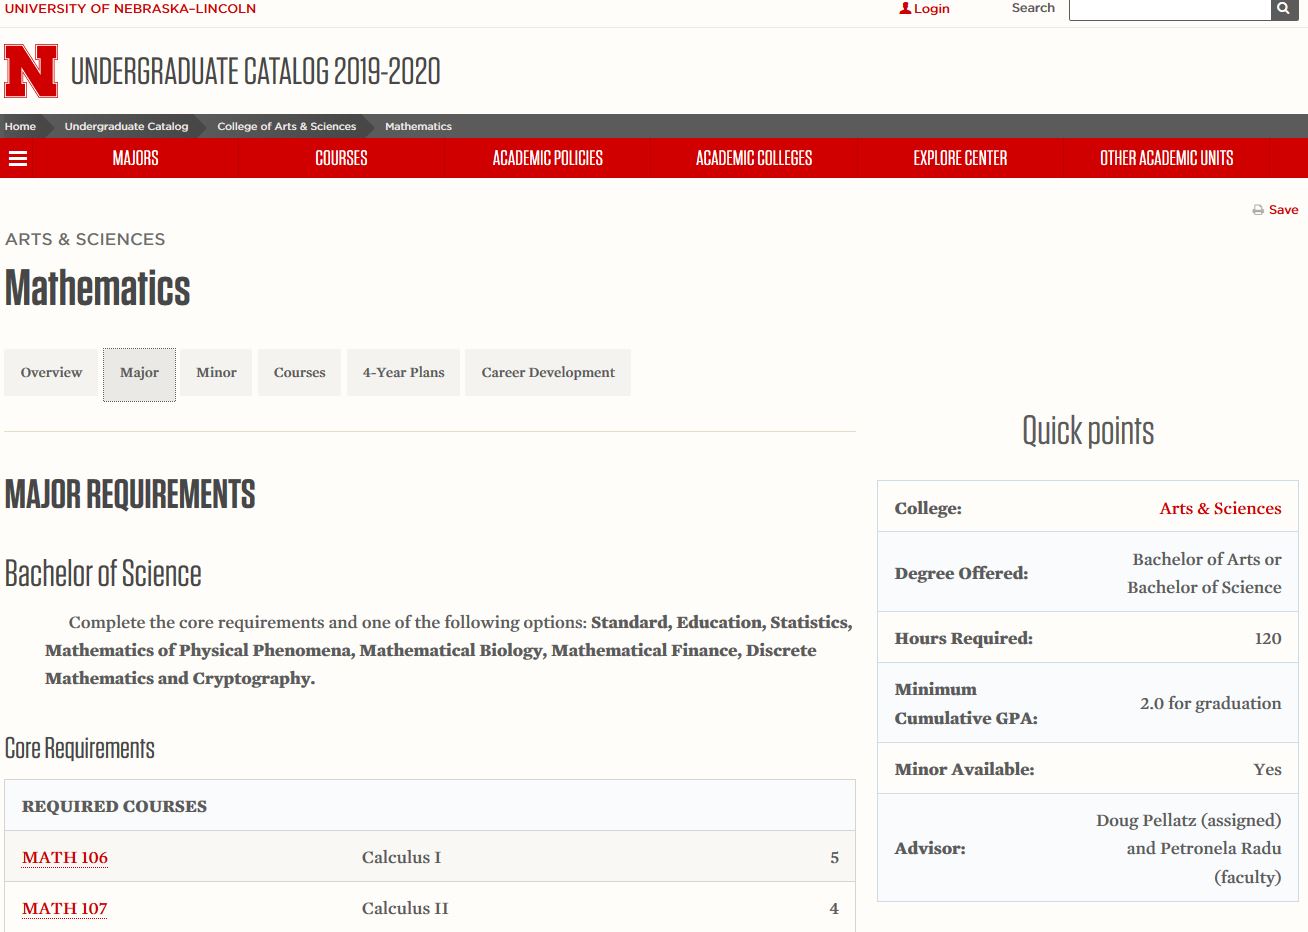Open the hamburger menu icon
This screenshot has width=1308, height=932.
pos(18,158)
